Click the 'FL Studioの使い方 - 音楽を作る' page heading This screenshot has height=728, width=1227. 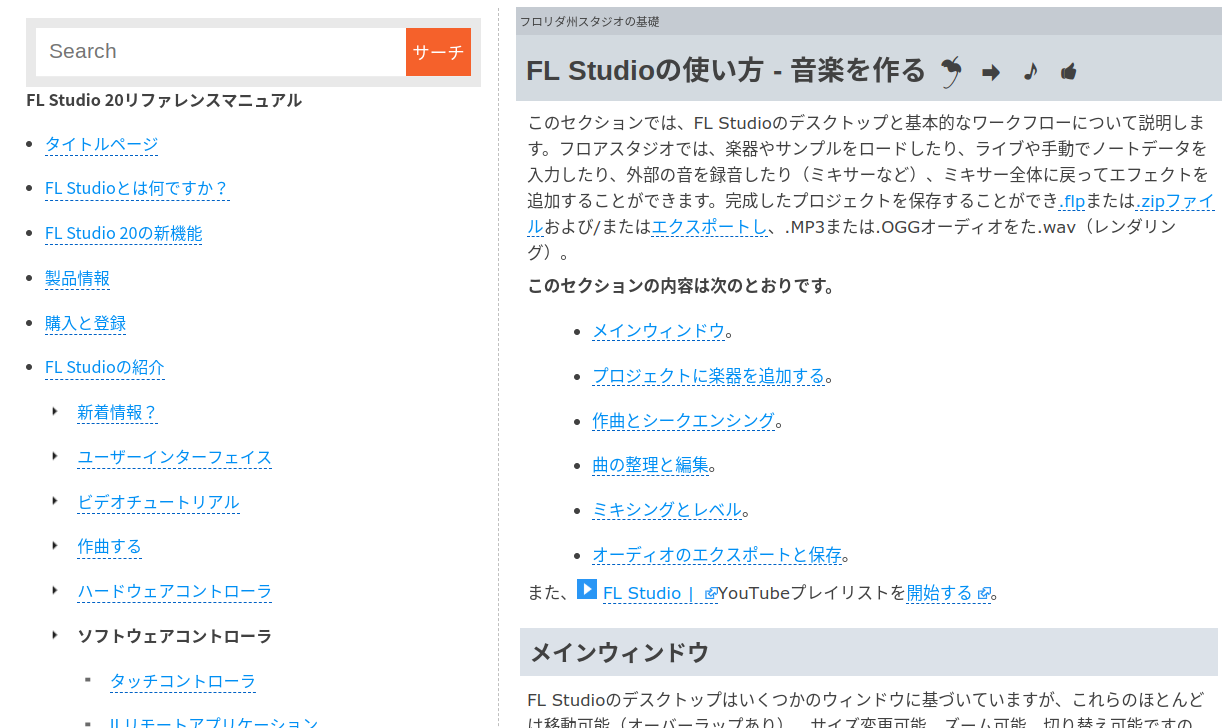coord(726,71)
